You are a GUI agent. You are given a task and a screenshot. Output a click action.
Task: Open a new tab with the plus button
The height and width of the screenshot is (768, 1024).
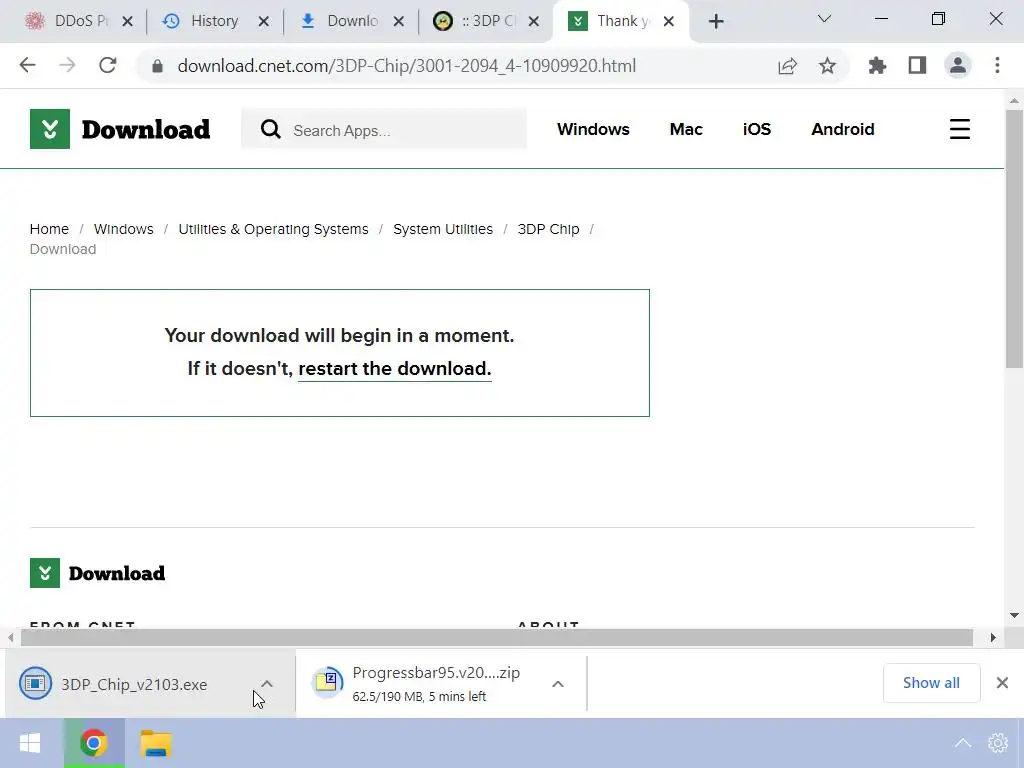pyautogui.click(x=716, y=22)
